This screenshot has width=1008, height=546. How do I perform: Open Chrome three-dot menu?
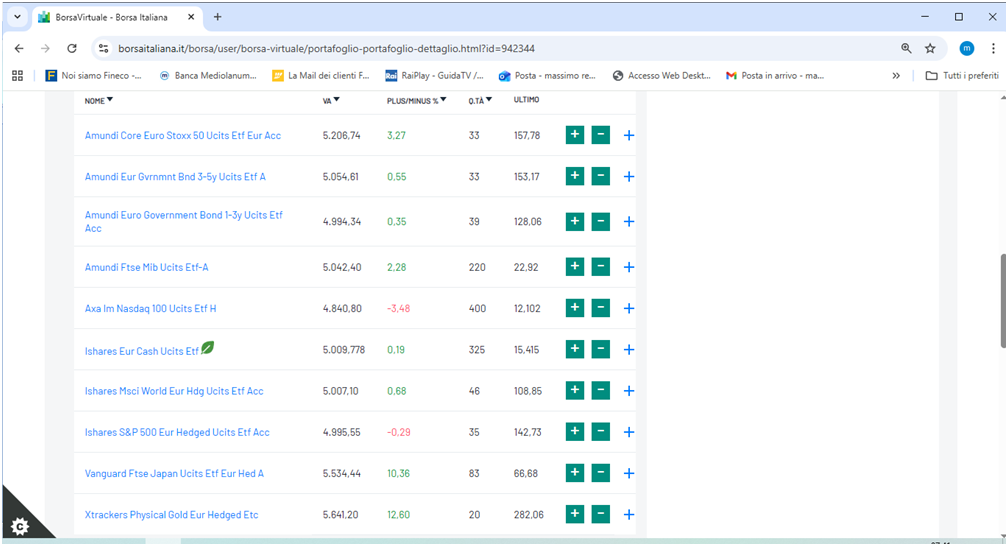coord(993,48)
